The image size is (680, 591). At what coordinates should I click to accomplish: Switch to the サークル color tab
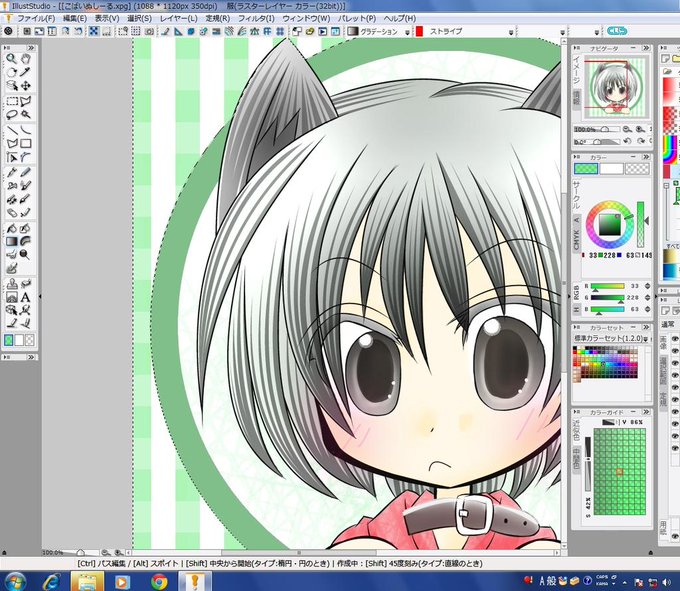coord(576,195)
